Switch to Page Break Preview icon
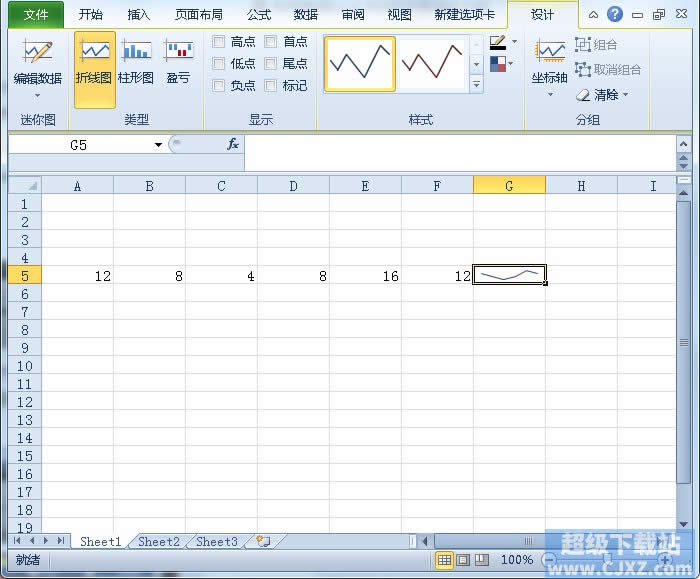The width and height of the screenshot is (700, 579). [x=481, y=559]
